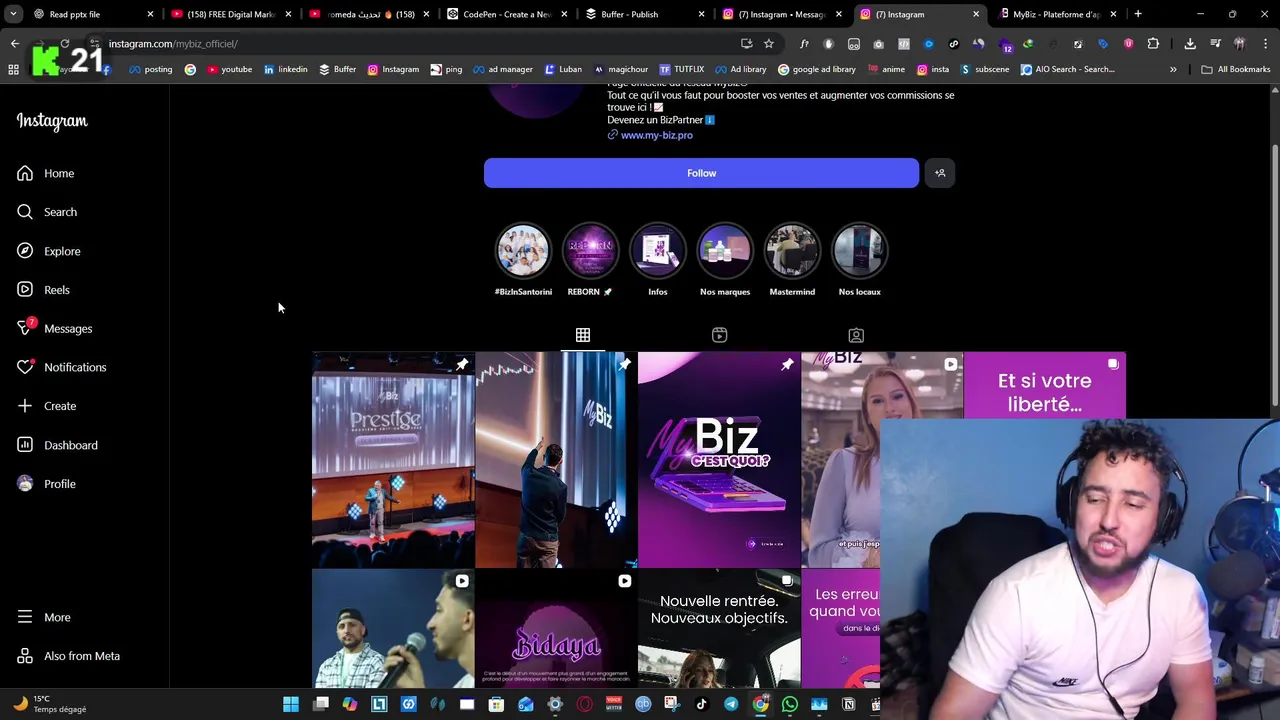The image size is (1280, 720).
Task: Open the ad manager bookmark
Action: 503,69
